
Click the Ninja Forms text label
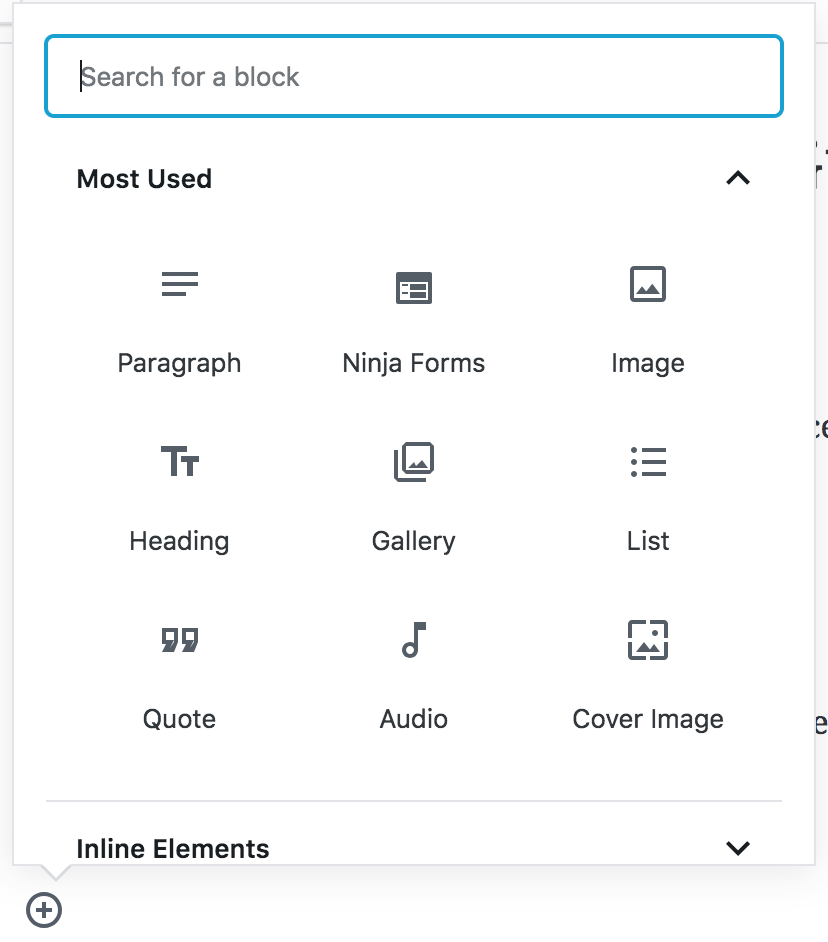tap(413, 363)
